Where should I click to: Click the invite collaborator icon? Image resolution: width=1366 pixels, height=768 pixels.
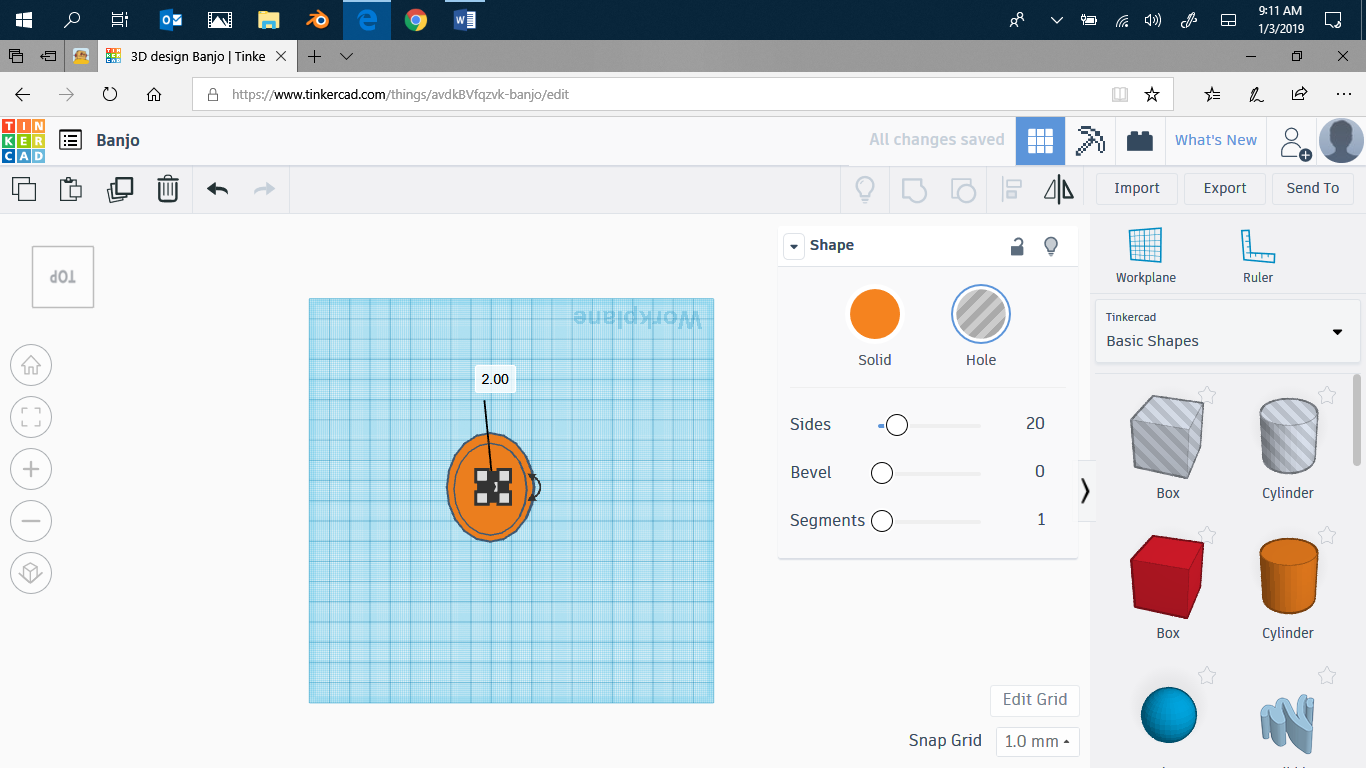[1295, 143]
